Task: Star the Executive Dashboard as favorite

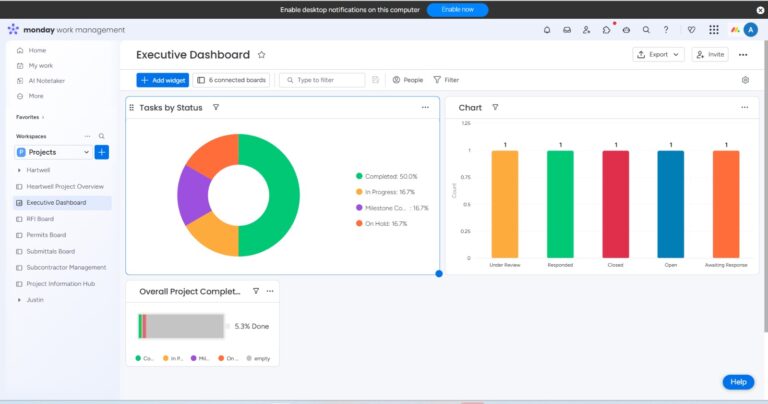Action: (262, 55)
